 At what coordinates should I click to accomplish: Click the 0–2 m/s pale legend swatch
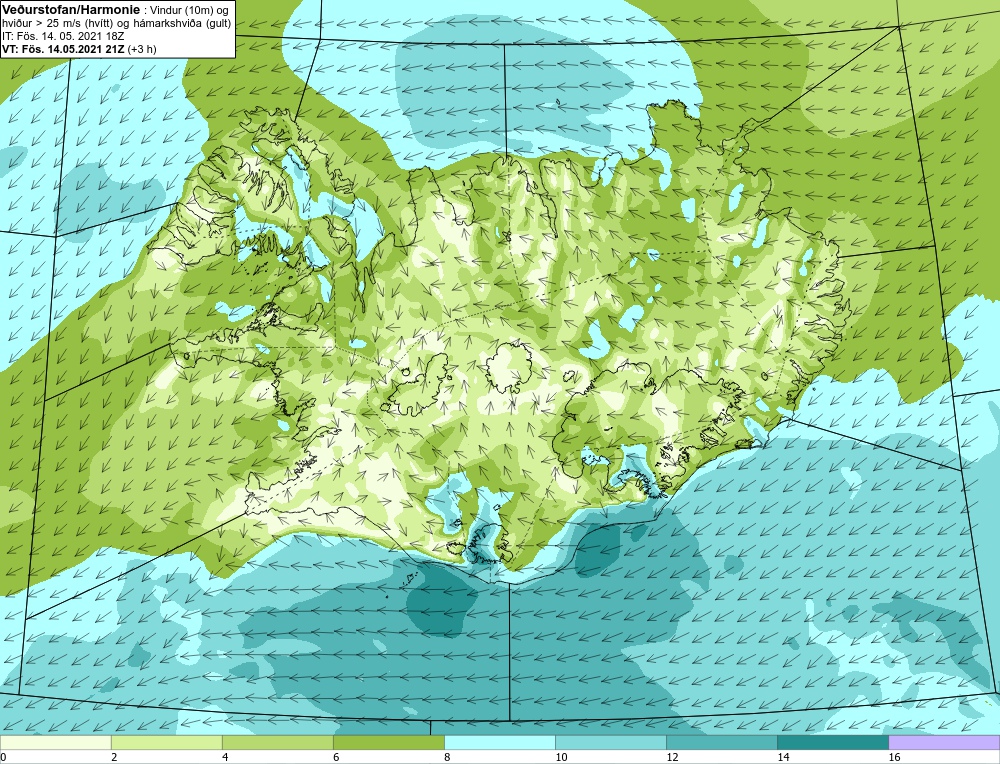pos(55,742)
